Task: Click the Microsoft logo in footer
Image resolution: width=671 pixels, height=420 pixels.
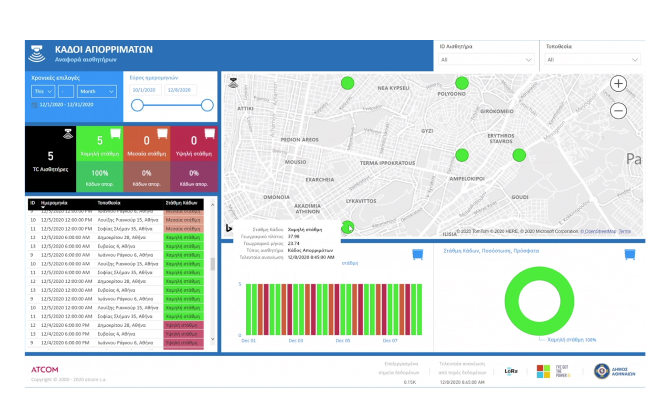Action: click(543, 371)
